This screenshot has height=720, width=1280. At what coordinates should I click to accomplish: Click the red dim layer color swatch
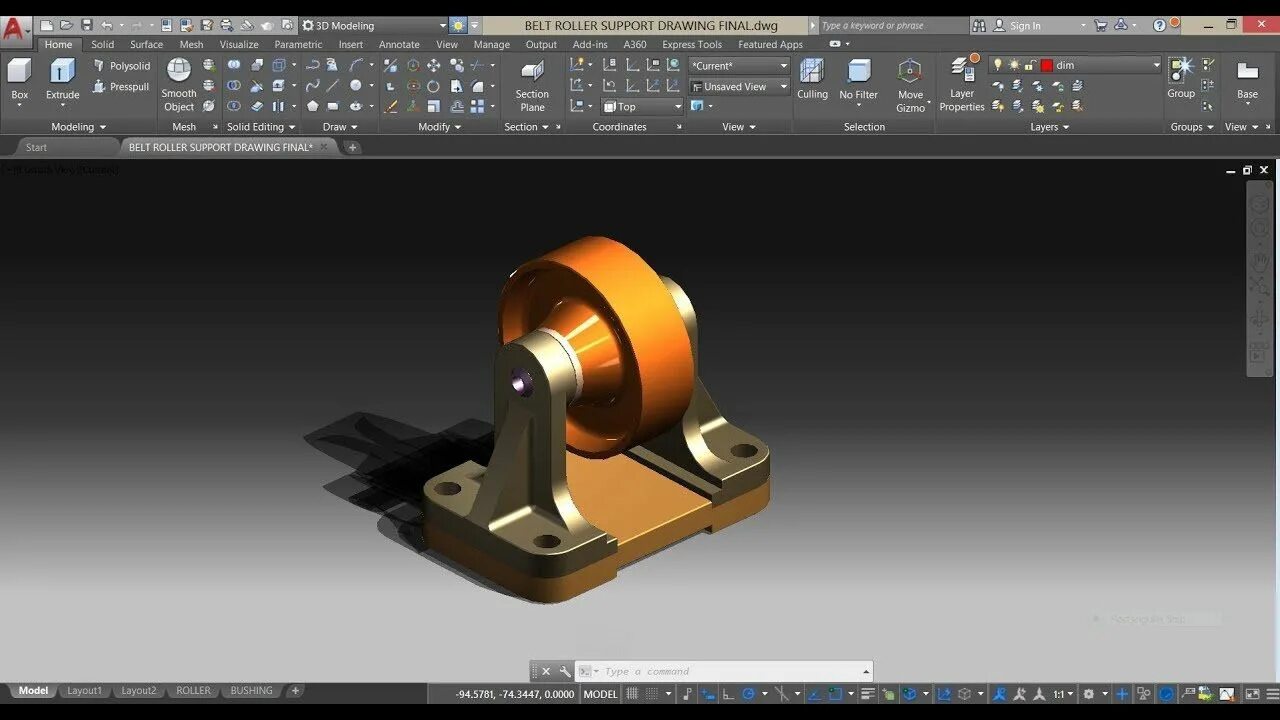click(1047, 65)
